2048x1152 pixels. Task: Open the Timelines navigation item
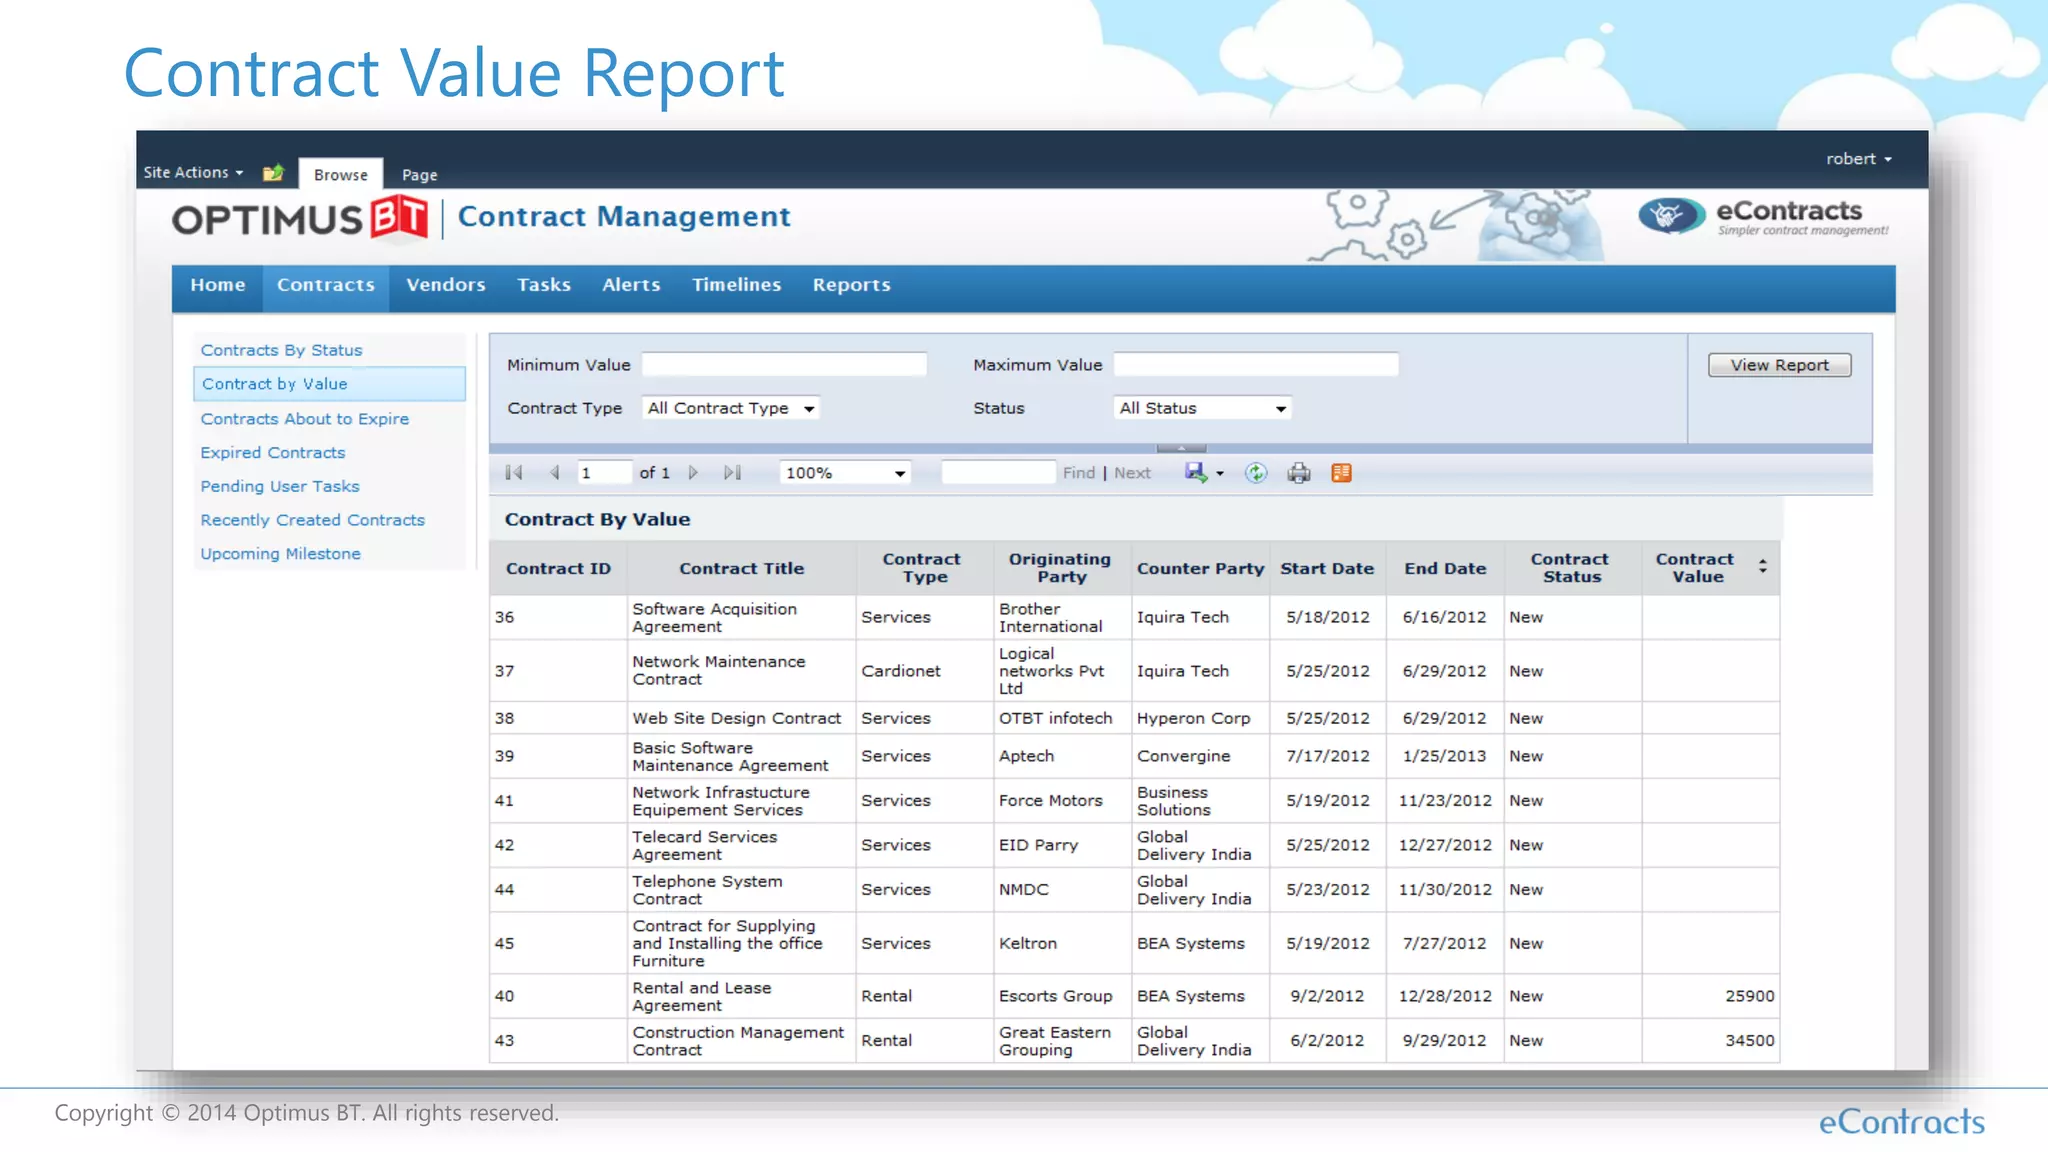tap(737, 285)
